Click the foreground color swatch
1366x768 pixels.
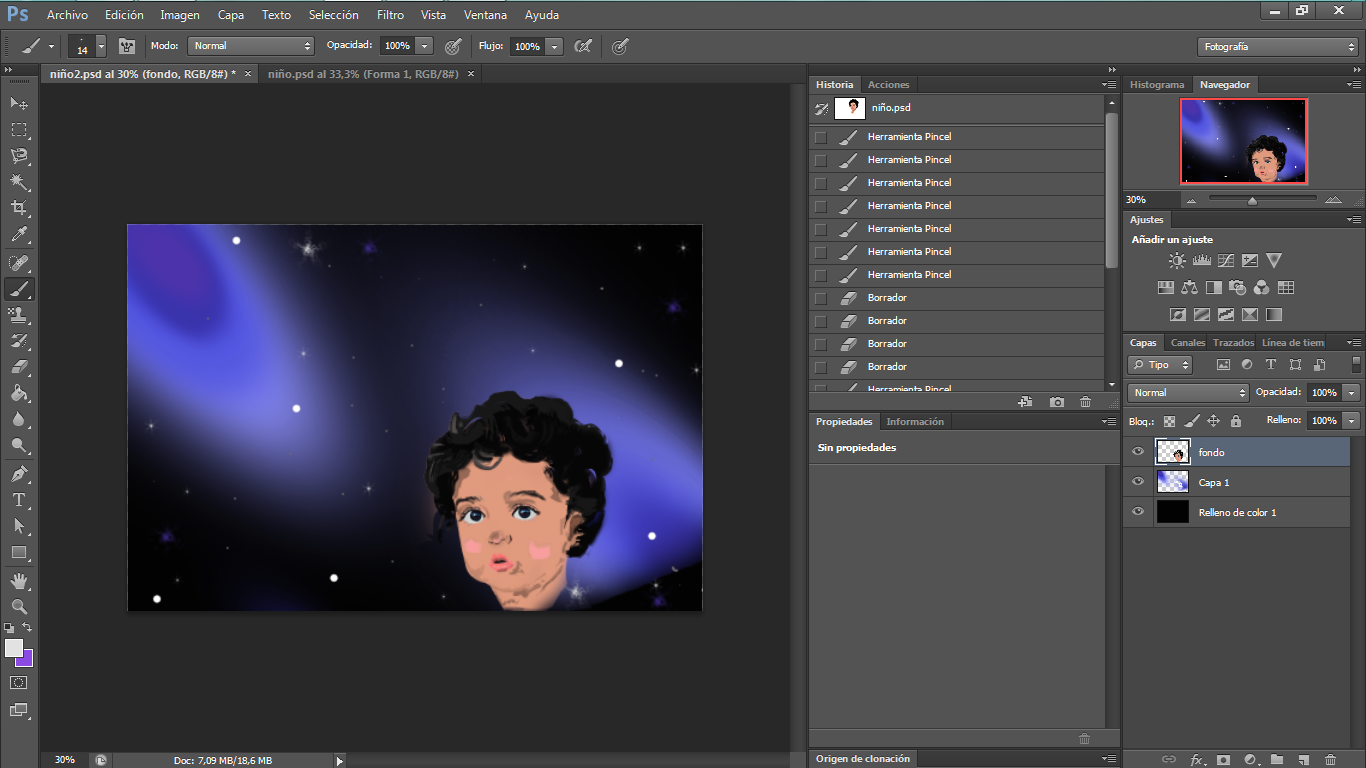point(13,648)
